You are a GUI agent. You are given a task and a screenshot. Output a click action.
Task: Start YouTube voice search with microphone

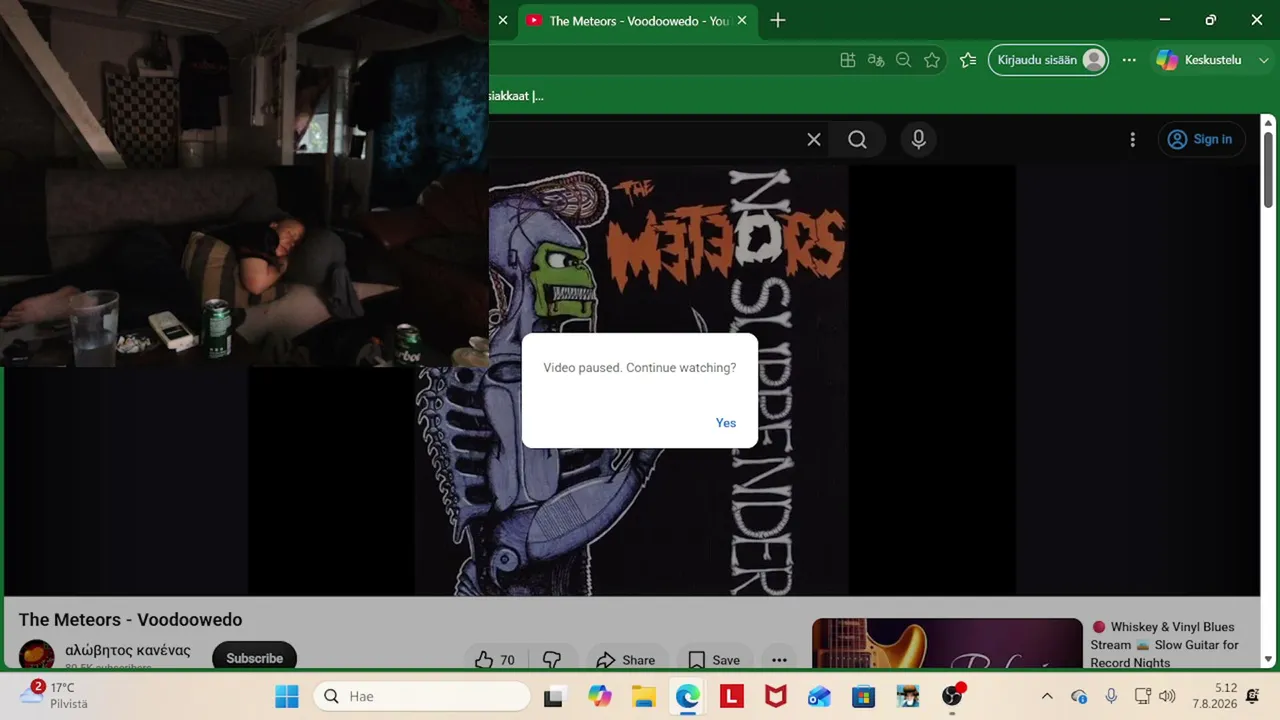(x=919, y=140)
